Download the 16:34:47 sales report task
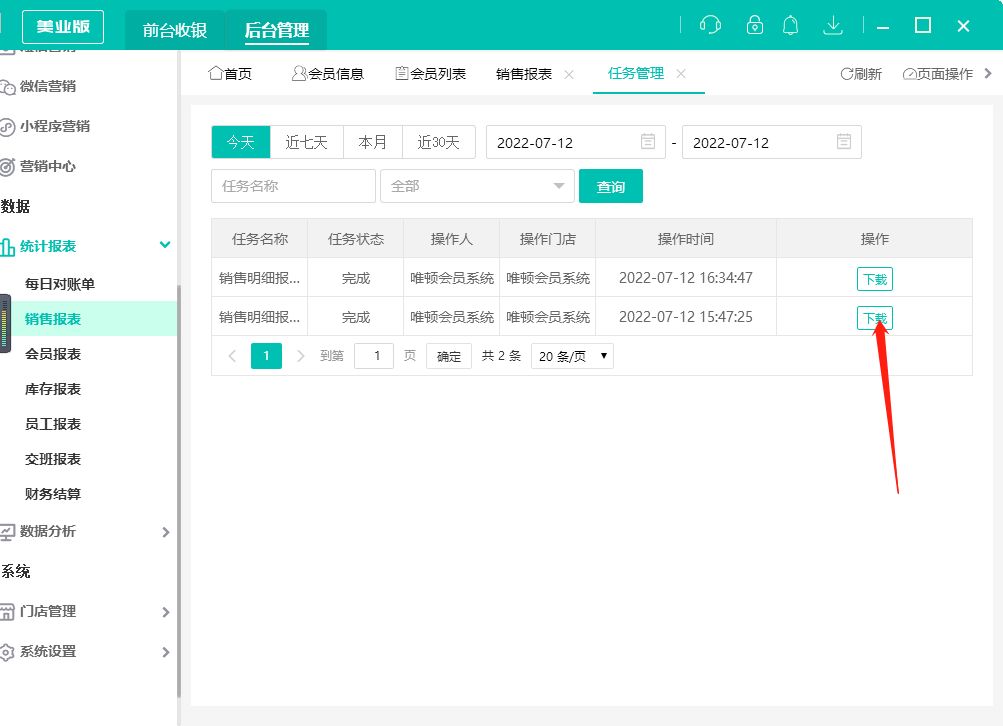 click(874, 279)
